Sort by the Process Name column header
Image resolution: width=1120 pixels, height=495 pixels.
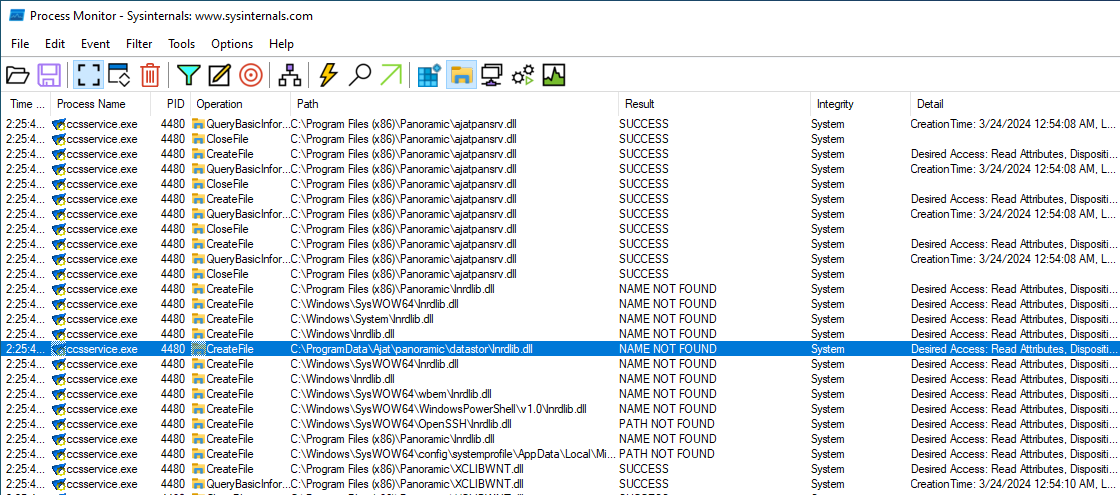101,104
